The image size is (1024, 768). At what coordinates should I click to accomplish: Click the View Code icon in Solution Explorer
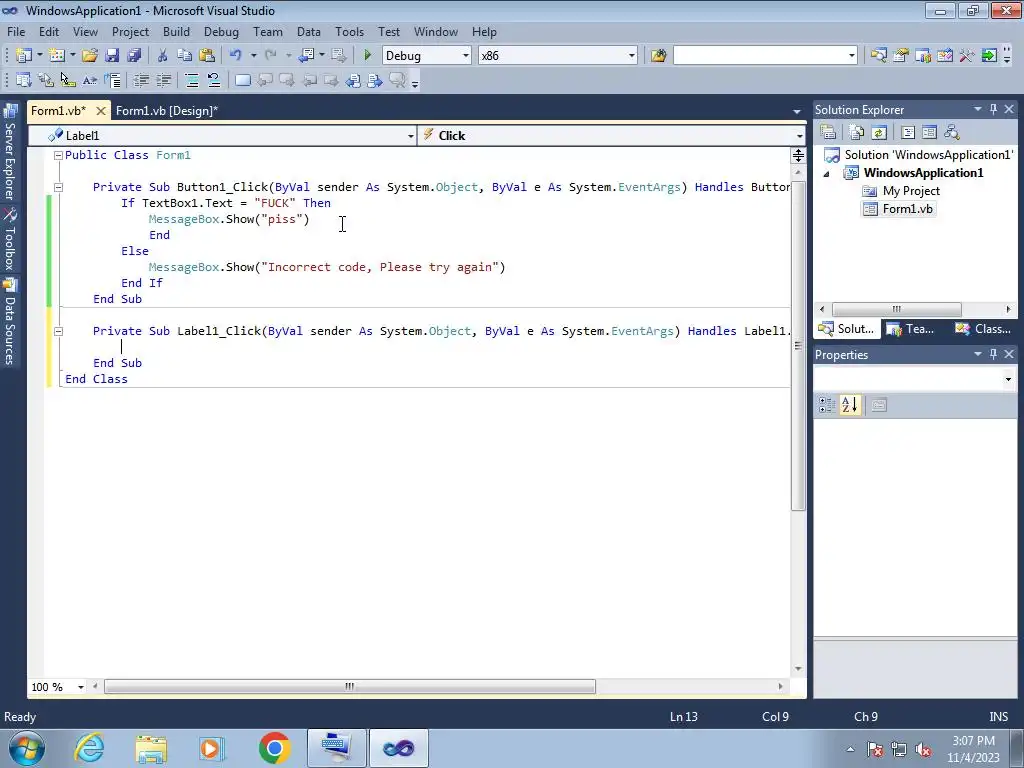point(908,133)
